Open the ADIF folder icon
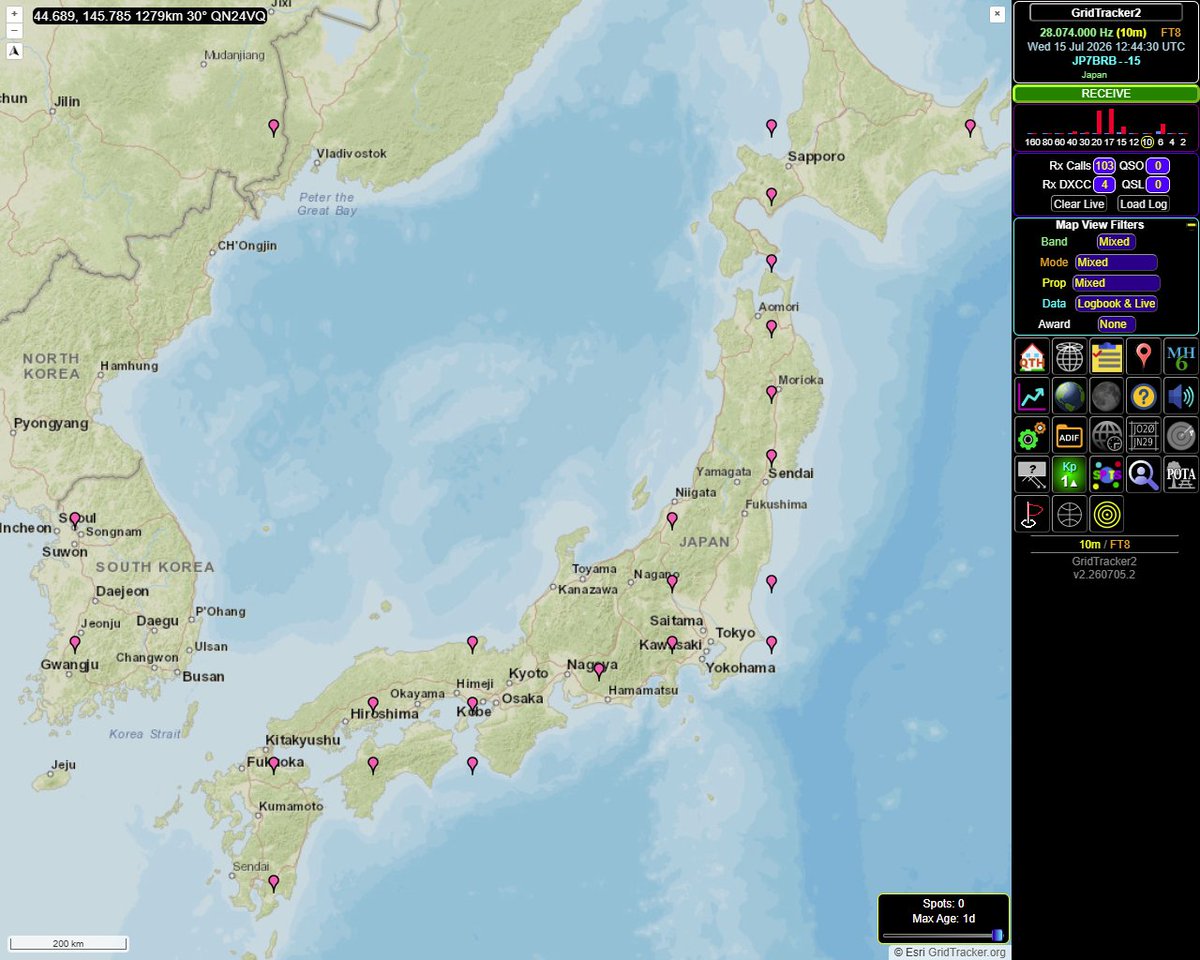1200x960 pixels. tap(1069, 435)
